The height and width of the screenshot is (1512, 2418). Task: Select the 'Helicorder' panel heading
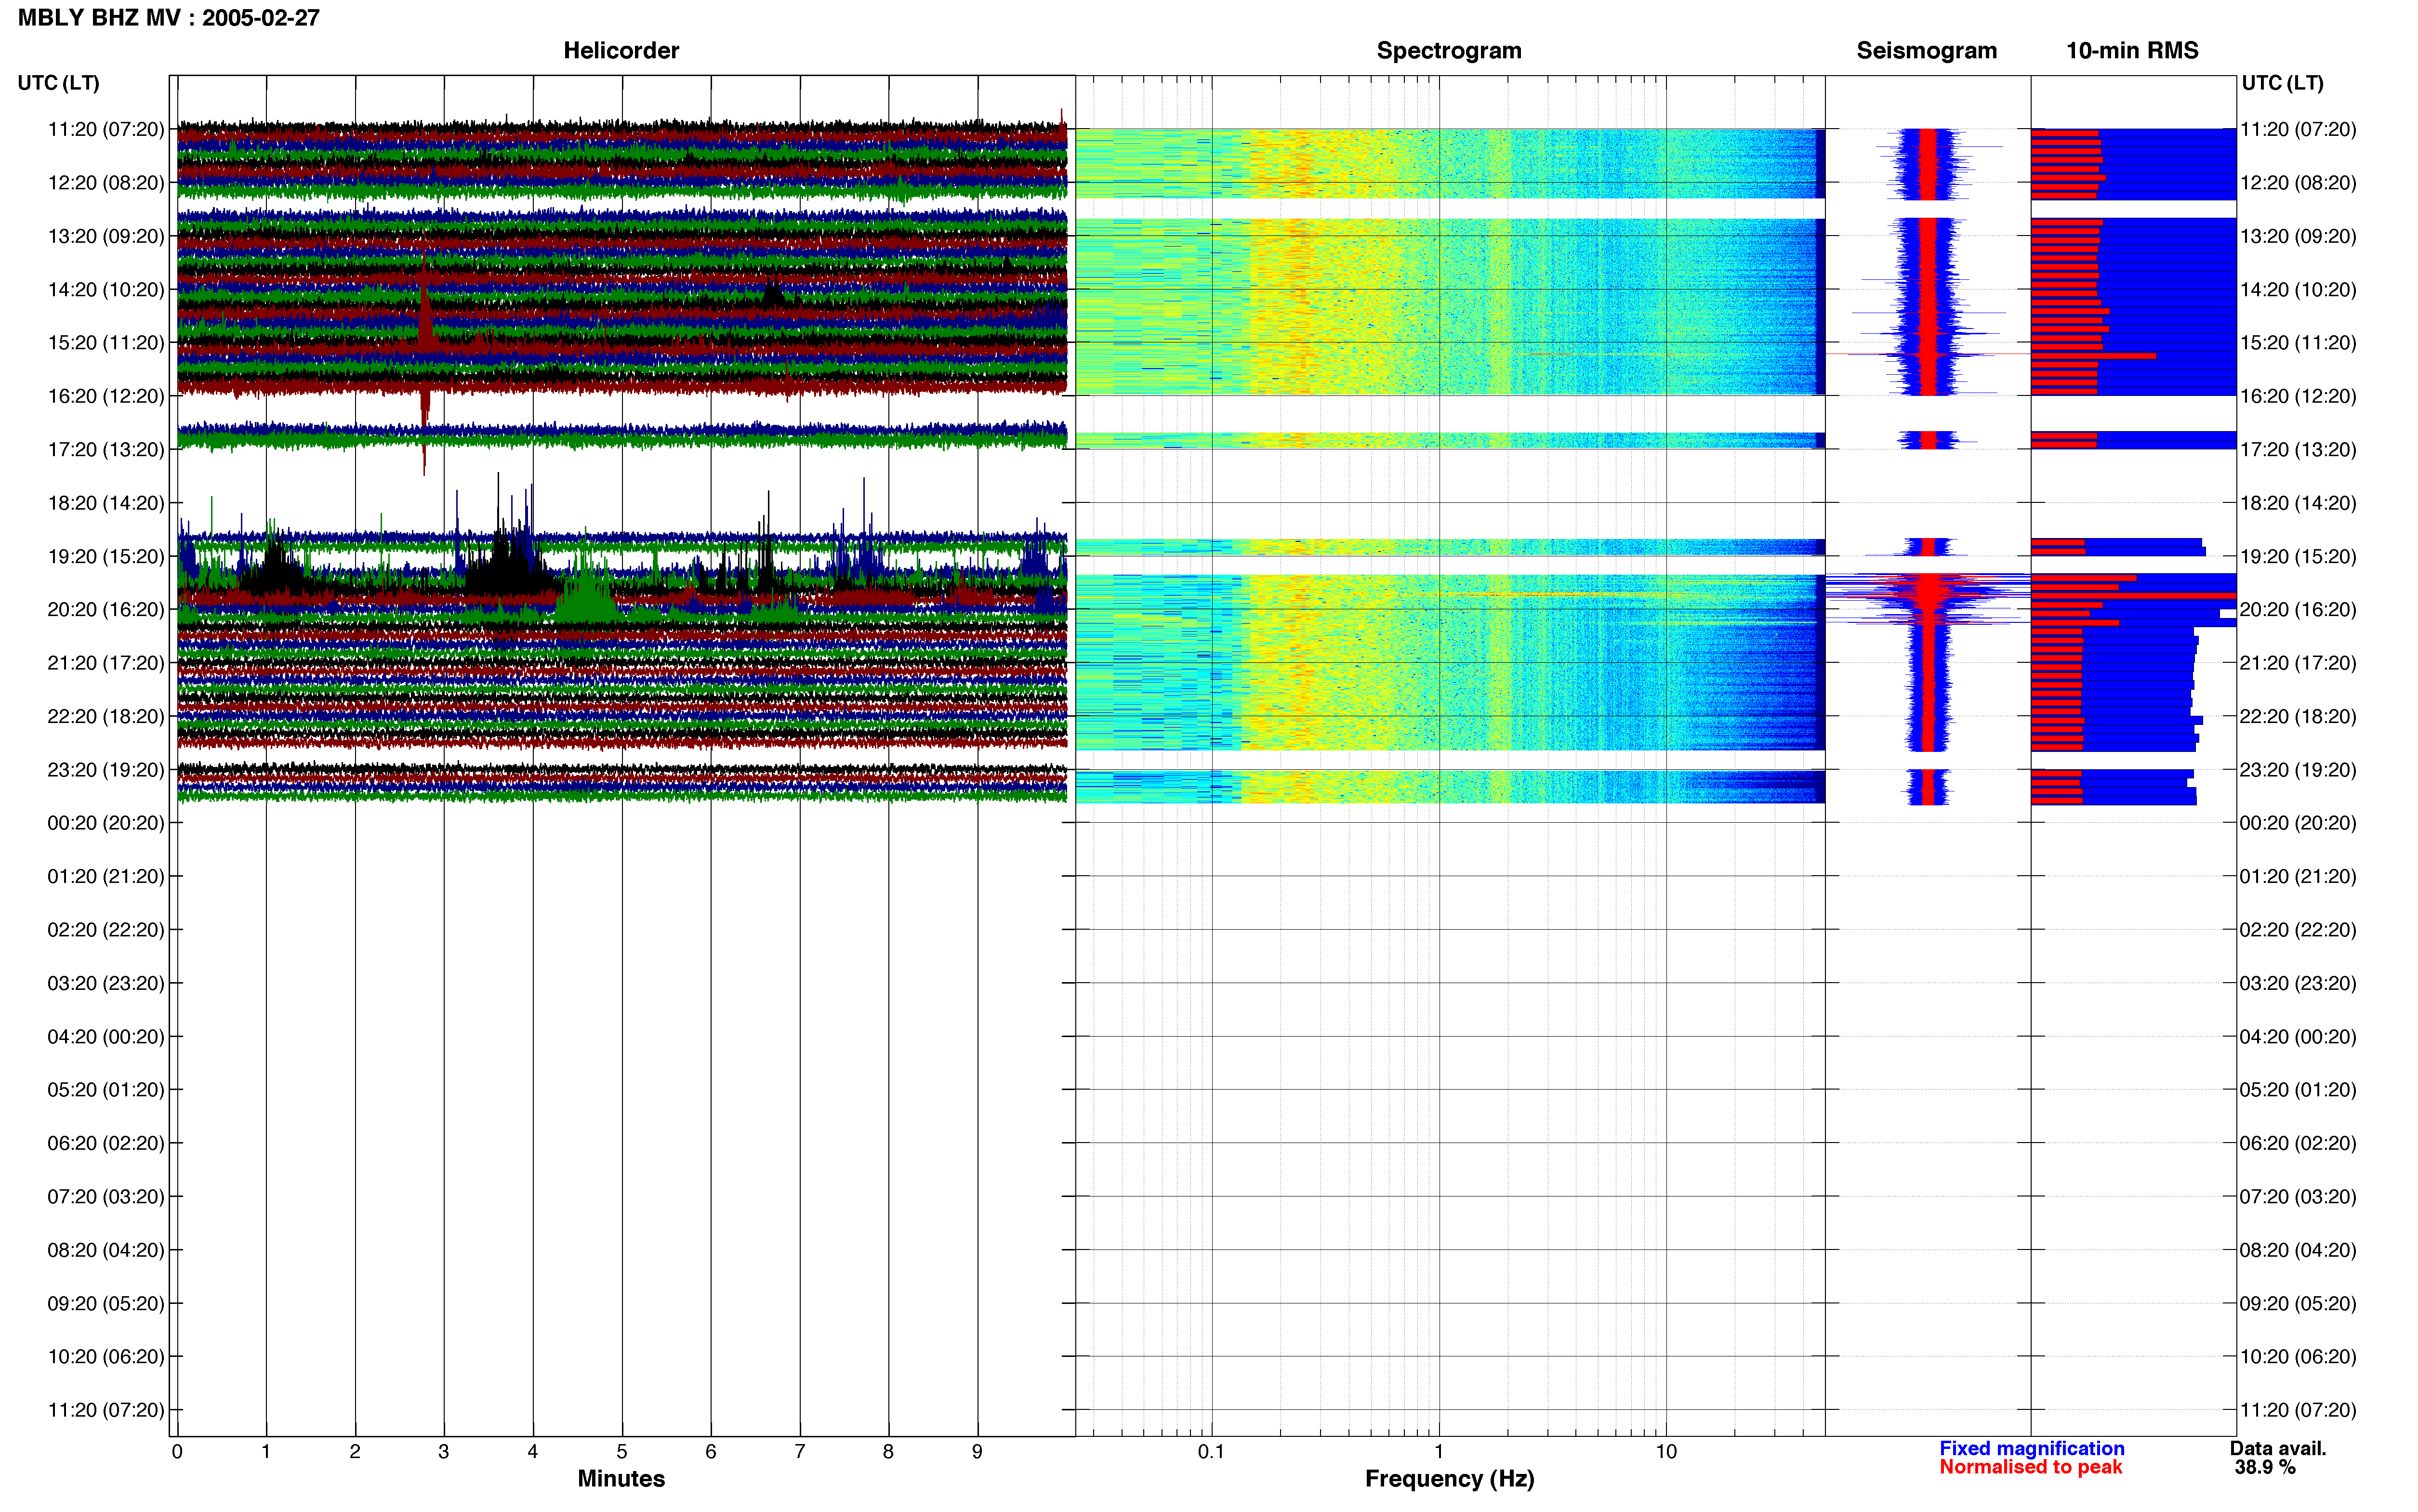(621, 50)
